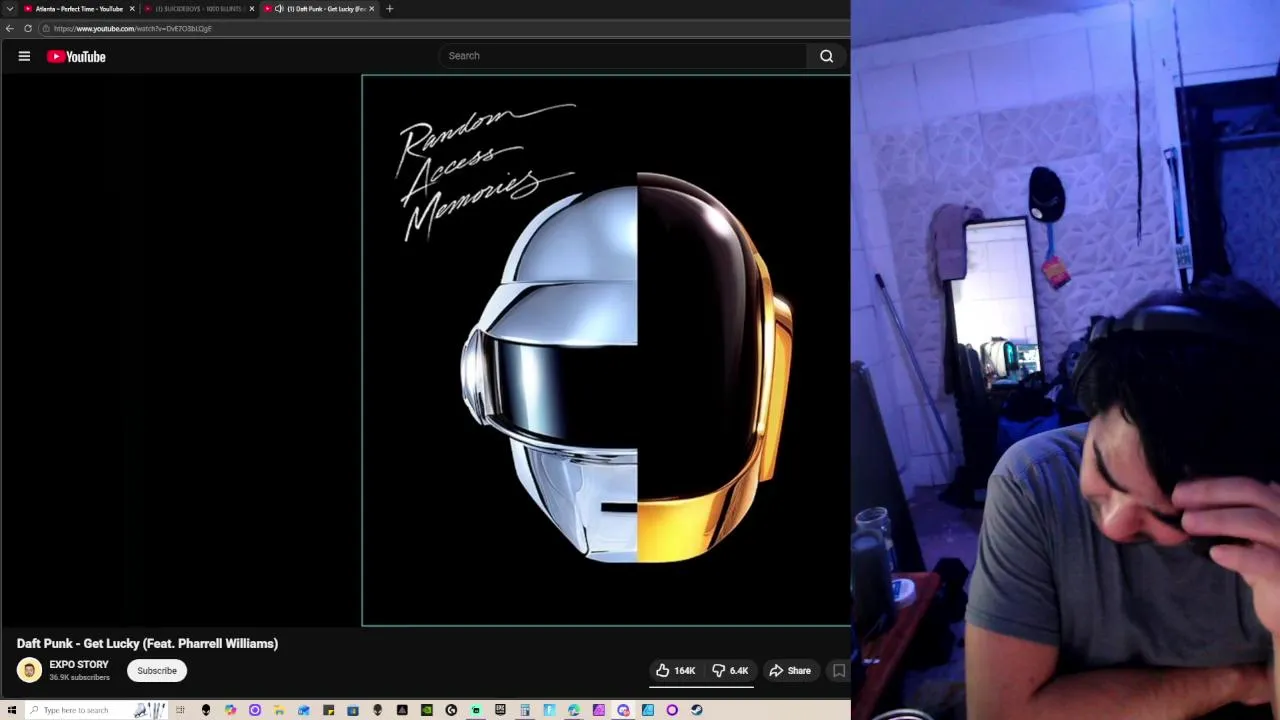Share the Daft Punk video
1280x720 pixels.
790,671
